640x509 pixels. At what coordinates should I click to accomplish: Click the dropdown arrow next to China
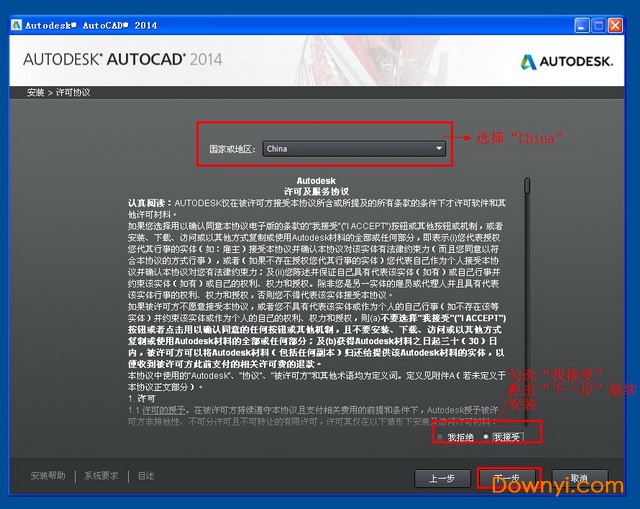[438, 149]
